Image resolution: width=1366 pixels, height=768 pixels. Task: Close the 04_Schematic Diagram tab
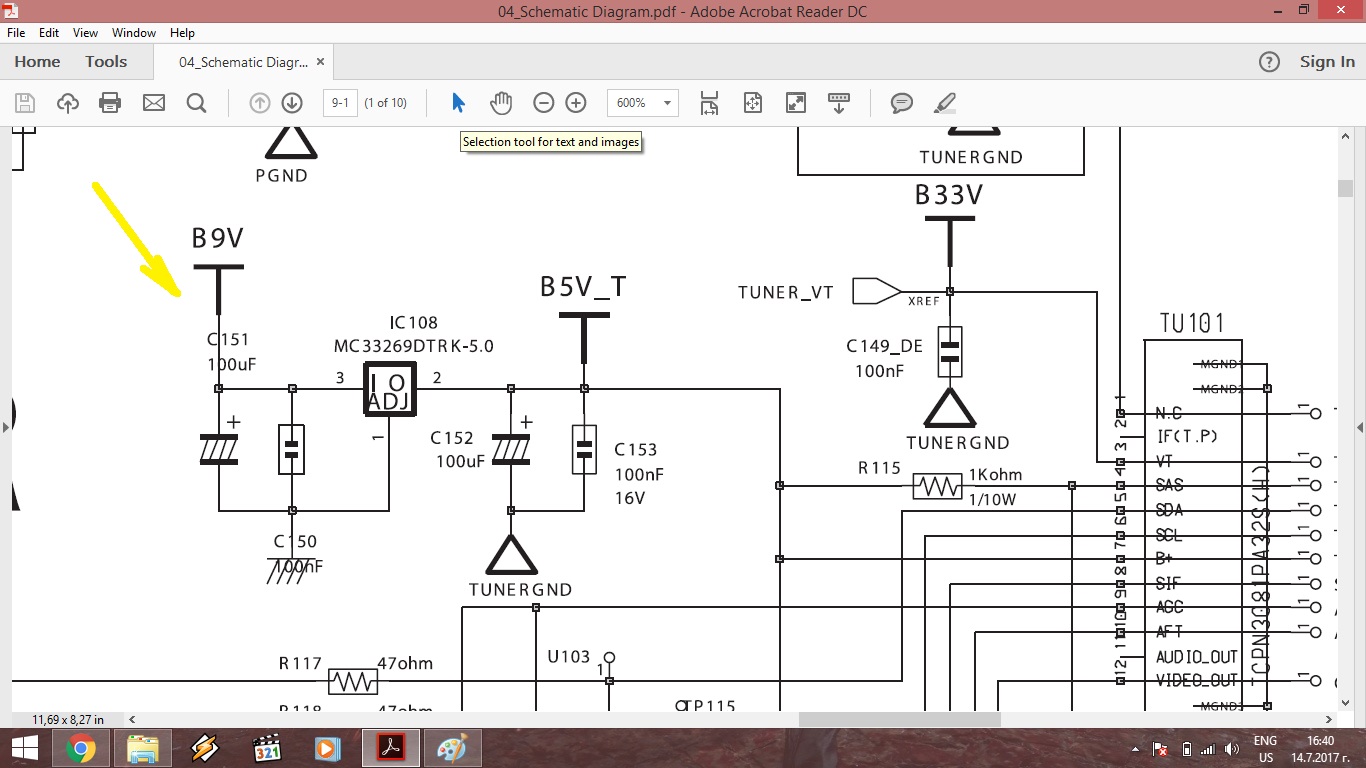(320, 62)
